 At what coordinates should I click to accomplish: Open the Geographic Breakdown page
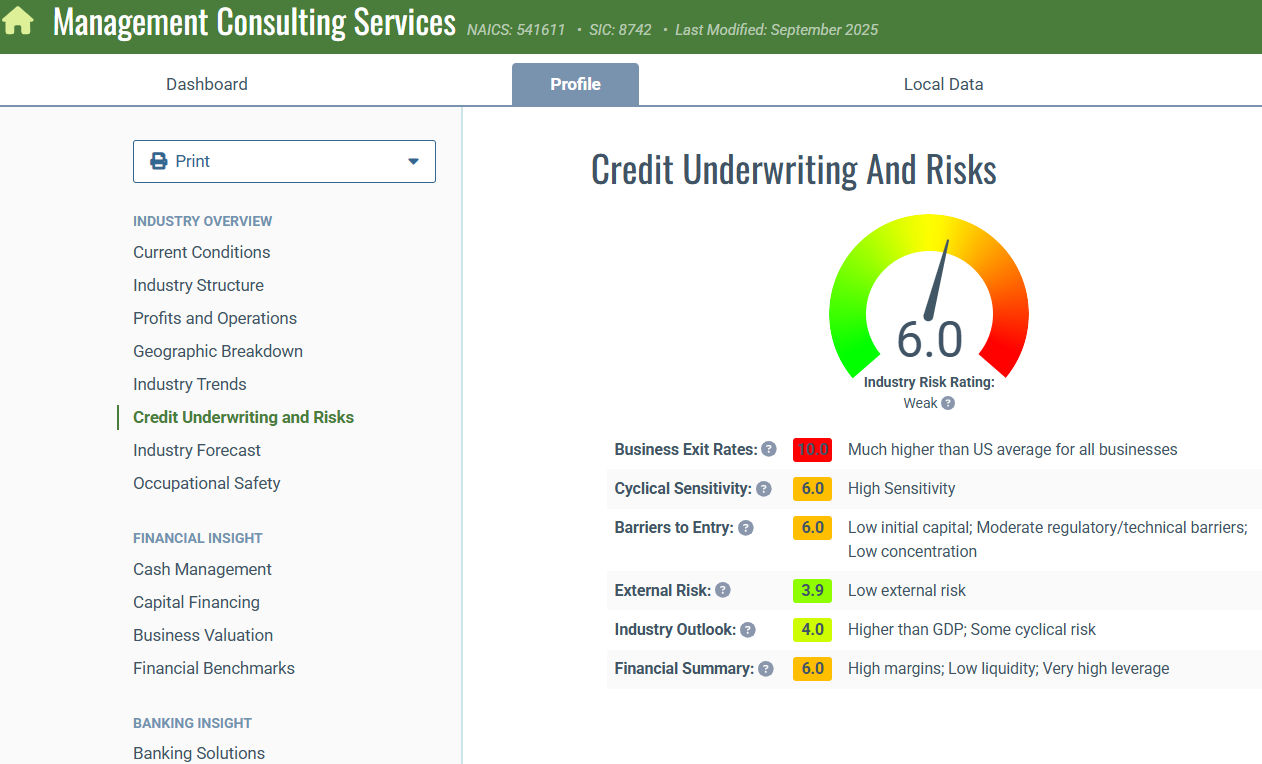(217, 351)
